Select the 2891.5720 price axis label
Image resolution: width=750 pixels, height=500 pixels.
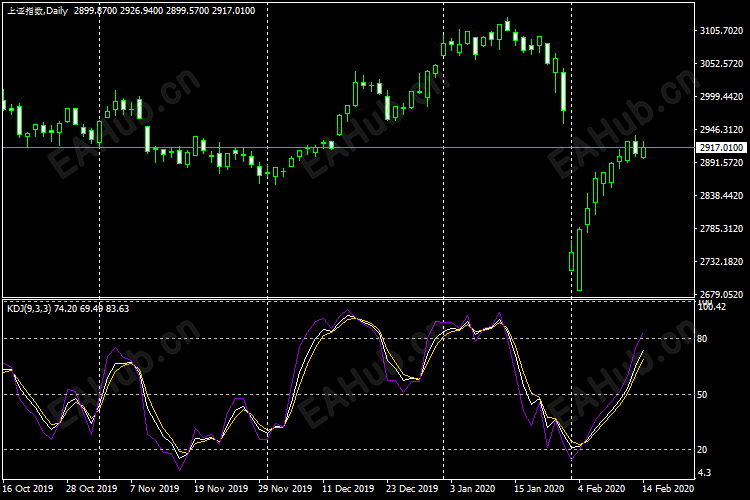(721, 163)
